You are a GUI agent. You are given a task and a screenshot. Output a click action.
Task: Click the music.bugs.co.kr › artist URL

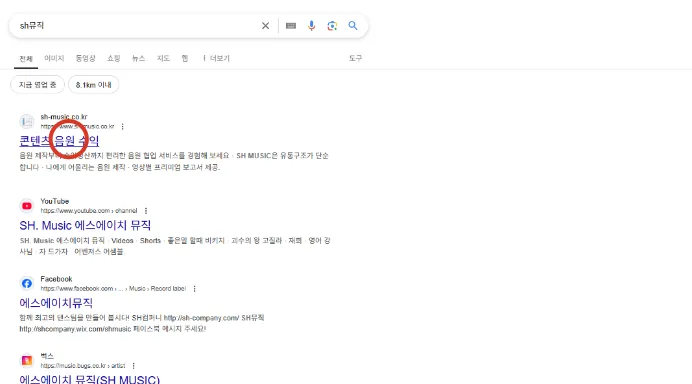pyautogui.click(x=83, y=366)
